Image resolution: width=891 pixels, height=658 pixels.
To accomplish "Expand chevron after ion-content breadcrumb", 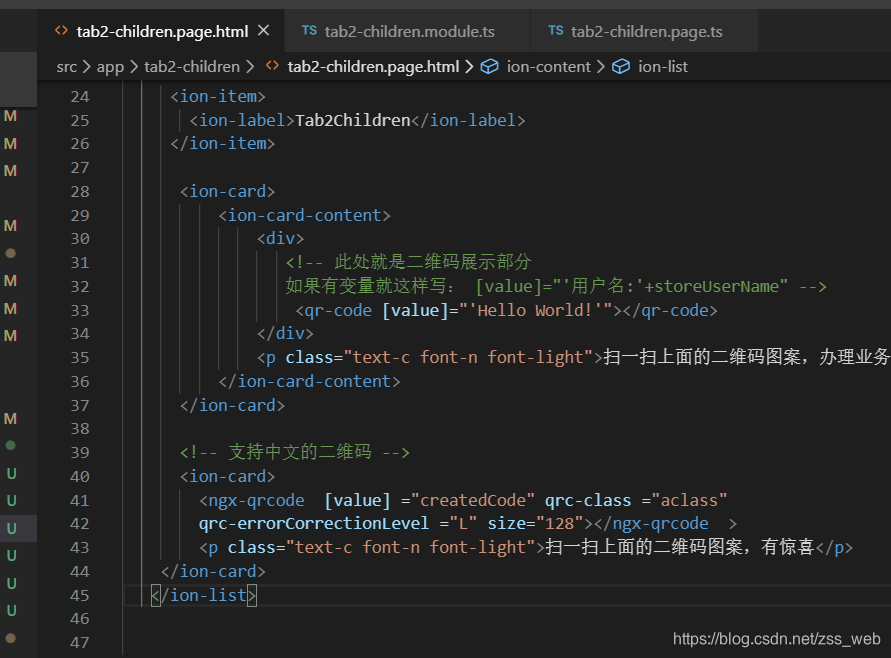I will coord(601,67).
